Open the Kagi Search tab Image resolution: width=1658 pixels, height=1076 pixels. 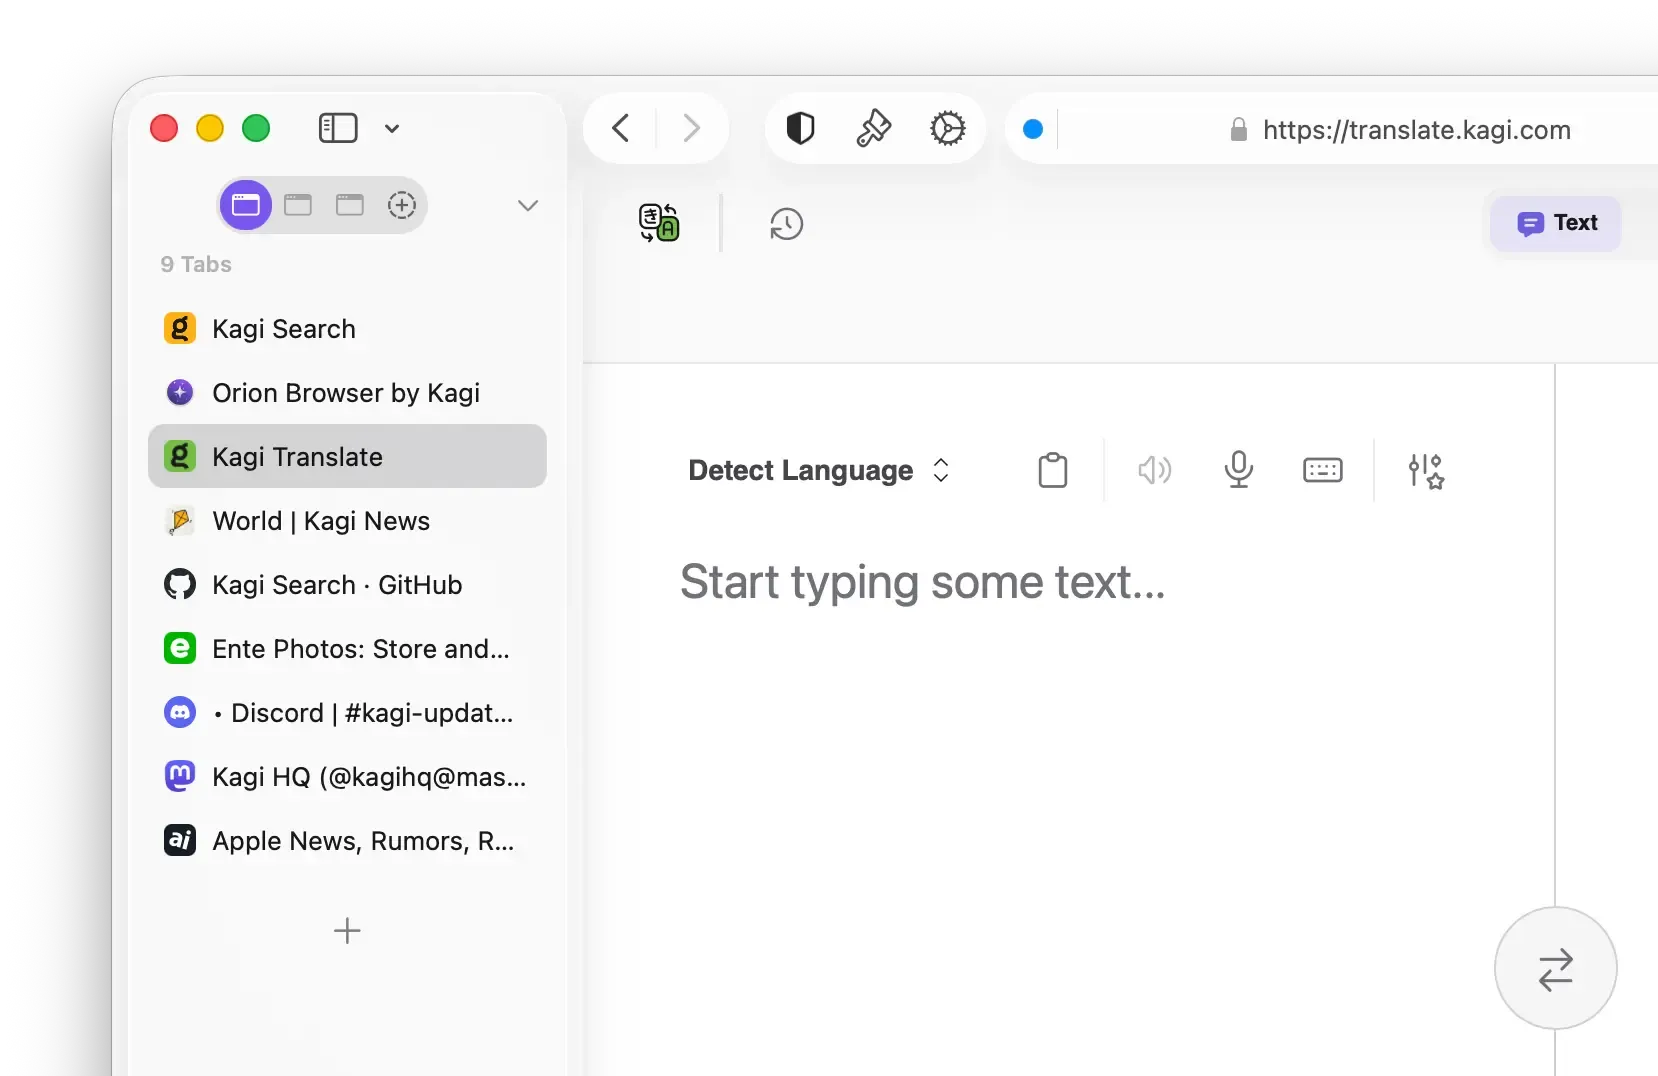347,328
